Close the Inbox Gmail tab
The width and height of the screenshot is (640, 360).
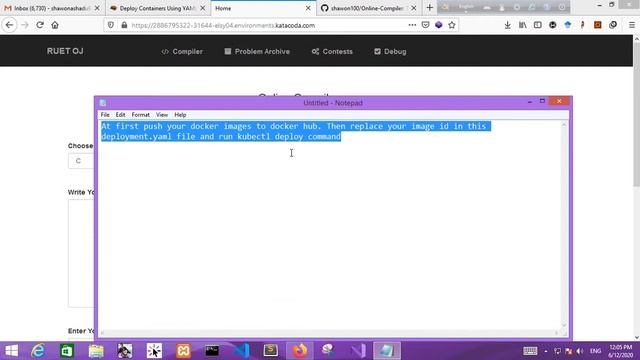click(x=97, y=8)
